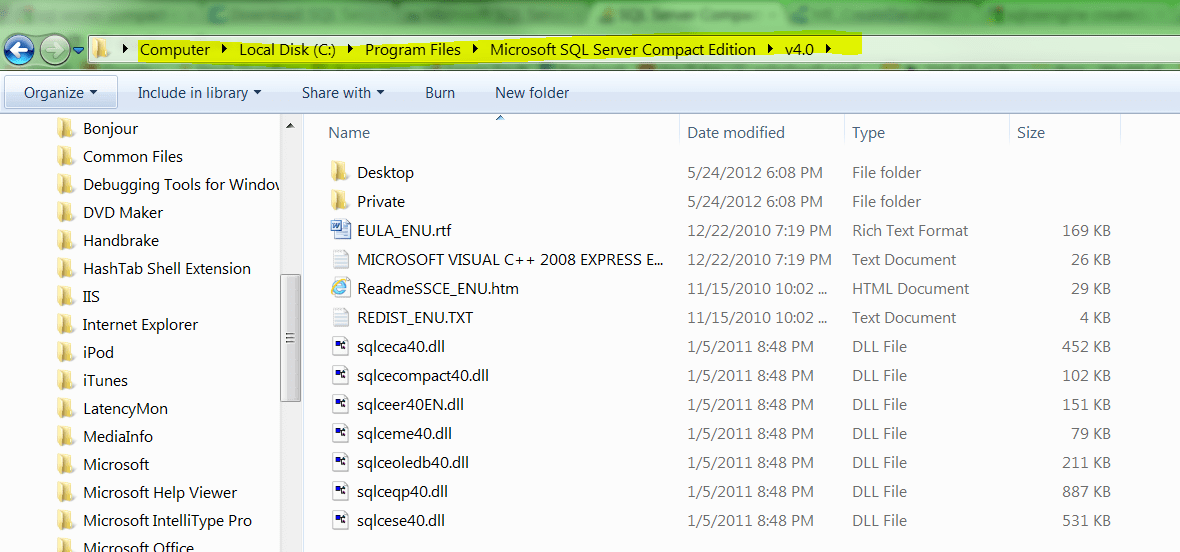
Task: Navigate to Local Disk (C:) breadcrumb
Action: click(x=287, y=50)
